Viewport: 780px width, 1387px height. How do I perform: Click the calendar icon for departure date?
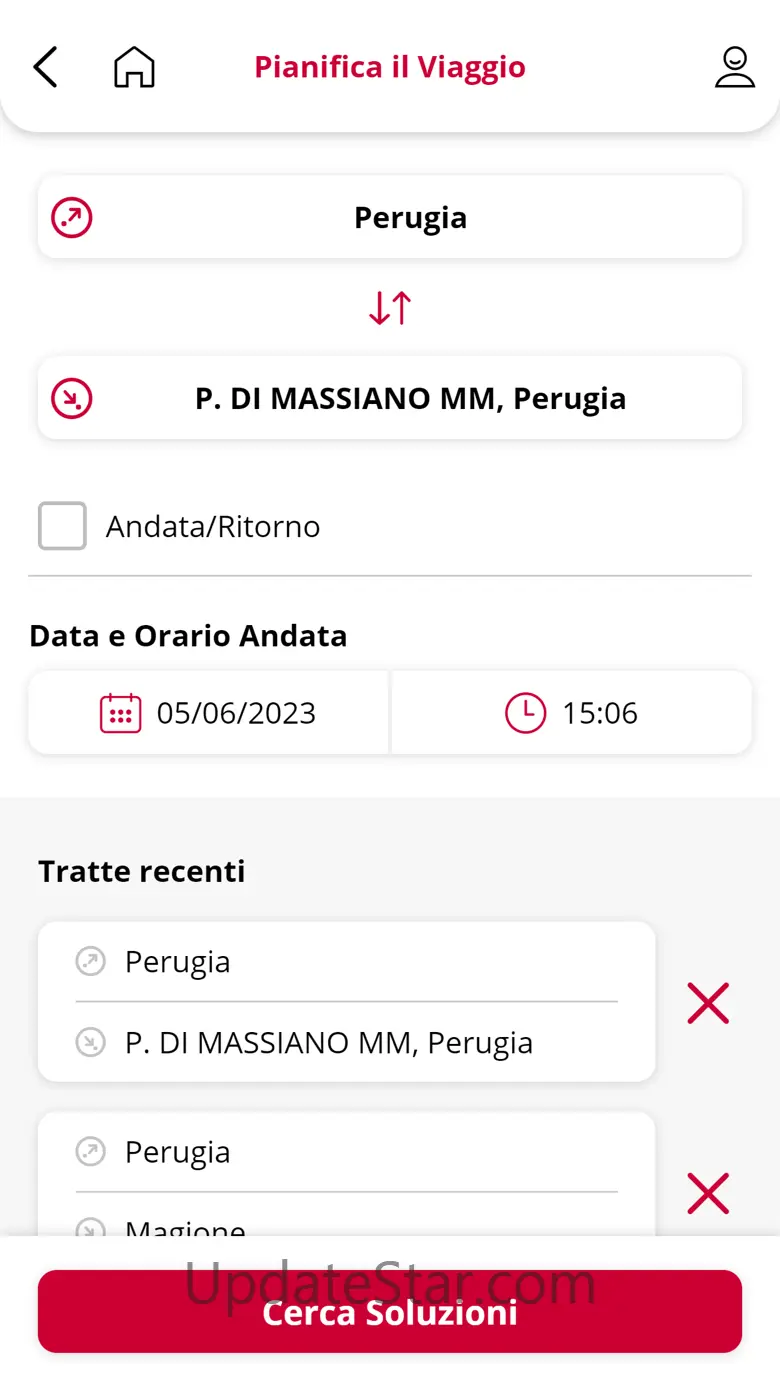120,713
